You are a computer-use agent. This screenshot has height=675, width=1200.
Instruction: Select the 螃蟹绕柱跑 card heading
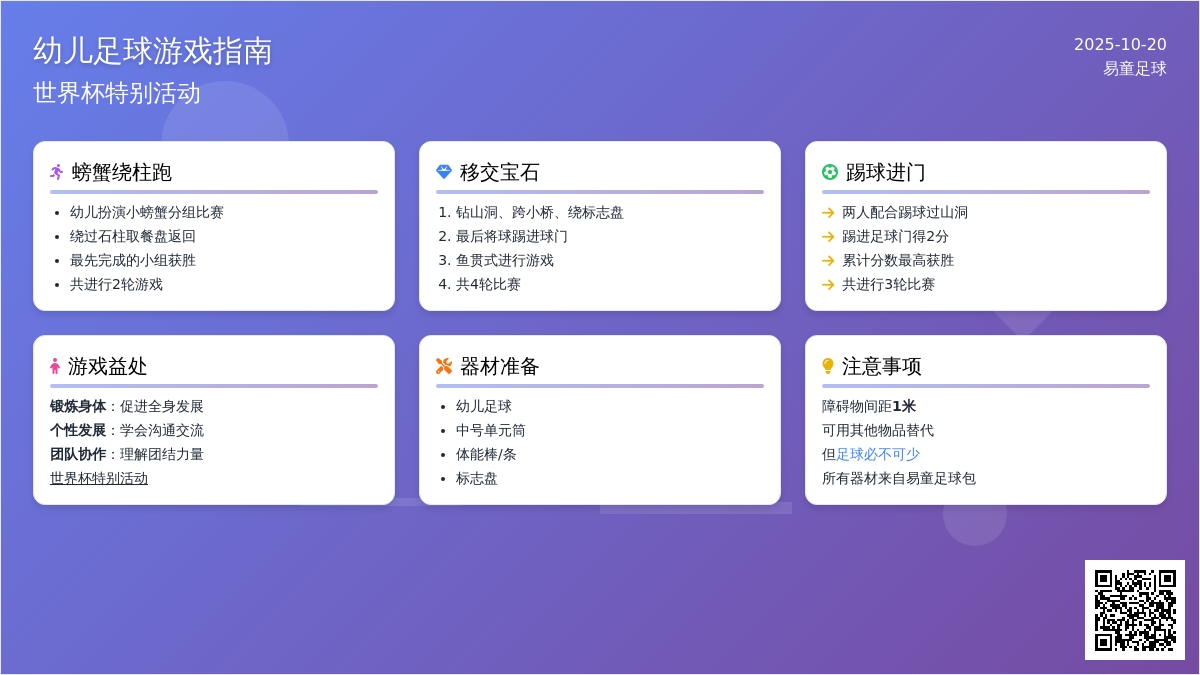122,172
